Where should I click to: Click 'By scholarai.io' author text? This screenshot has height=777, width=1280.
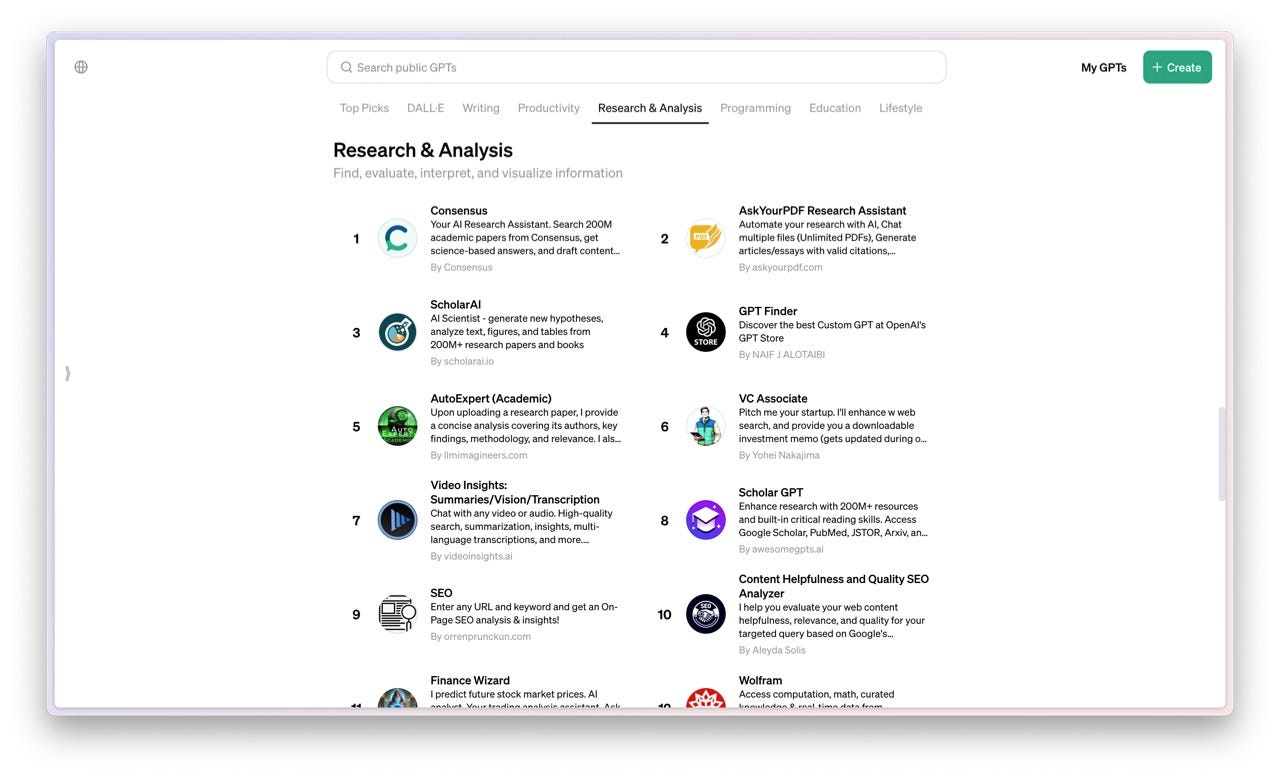coord(462,361)
